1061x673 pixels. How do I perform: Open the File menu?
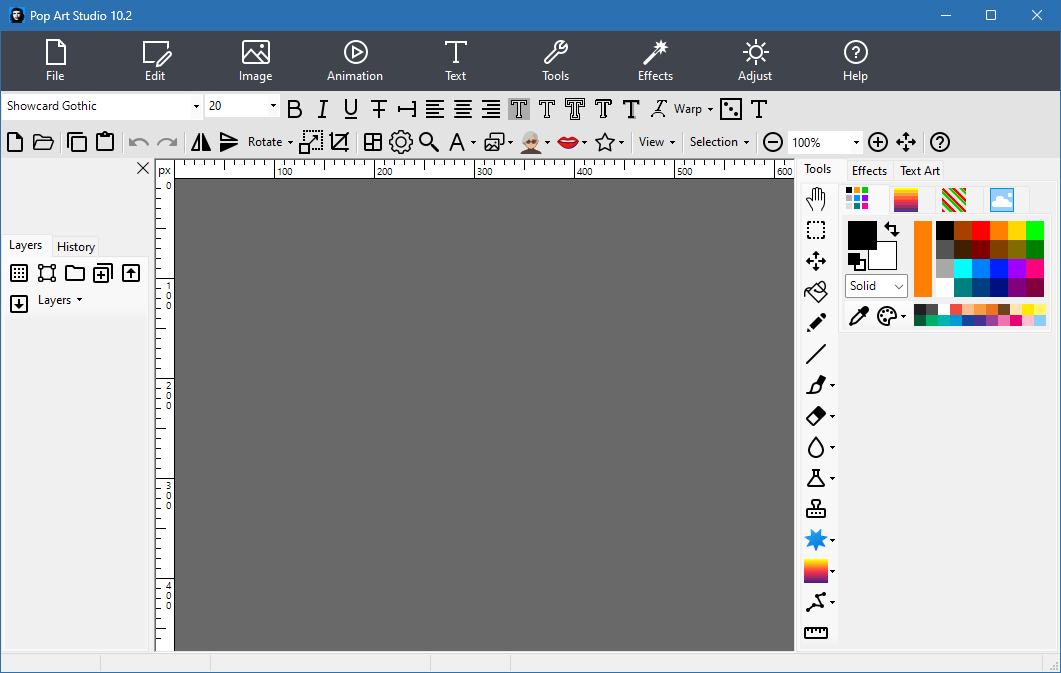(x=55, y=61)
